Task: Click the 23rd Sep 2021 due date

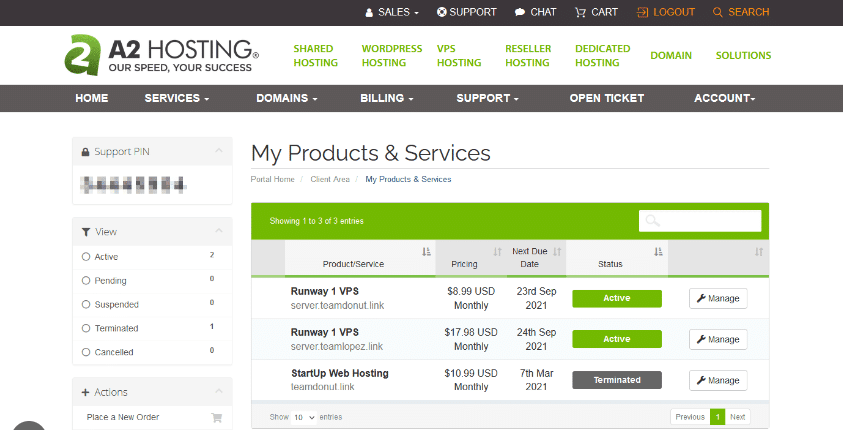Action: click(536, 298)
